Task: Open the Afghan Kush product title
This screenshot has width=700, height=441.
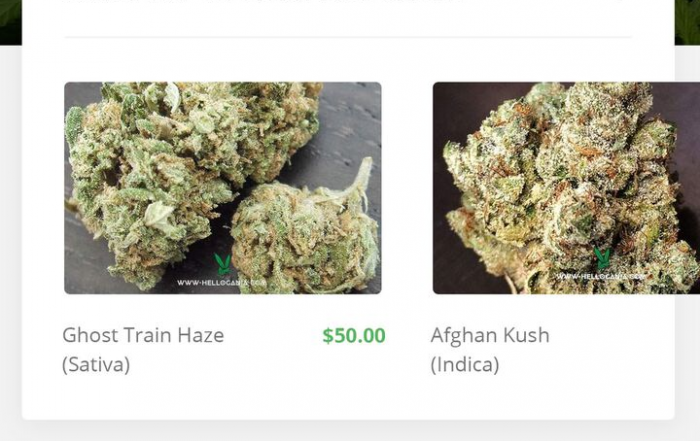Action: pos(490,335)
